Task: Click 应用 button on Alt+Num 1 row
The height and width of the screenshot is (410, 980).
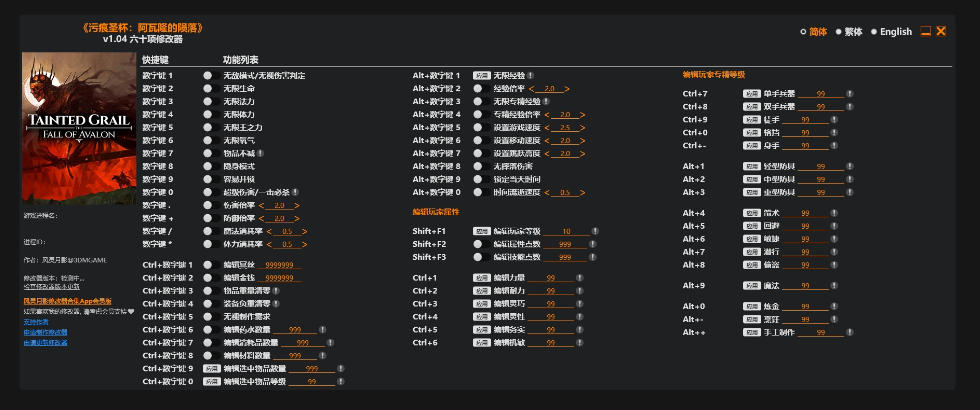Action: 481,76
